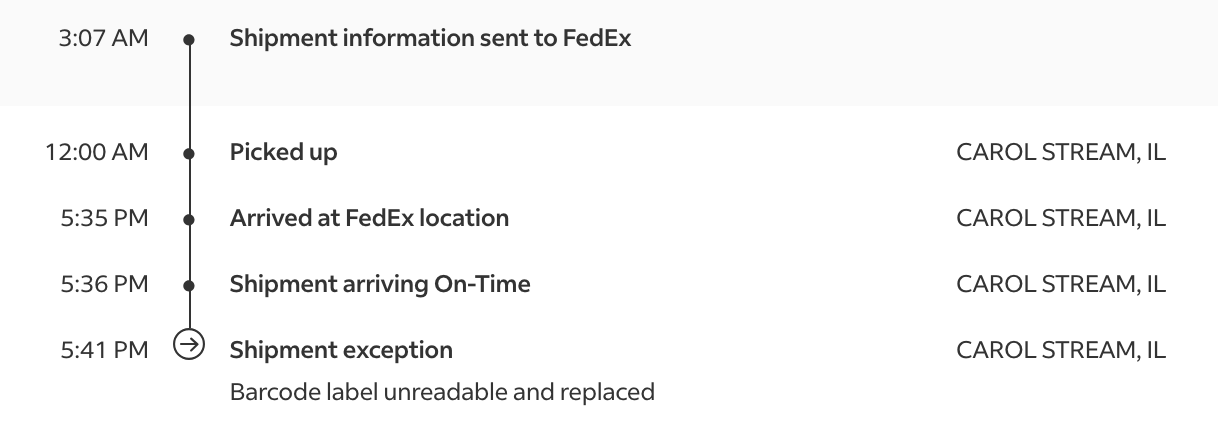
Task: Select the 12:00 AM timestamp
Action: (97, 153)
